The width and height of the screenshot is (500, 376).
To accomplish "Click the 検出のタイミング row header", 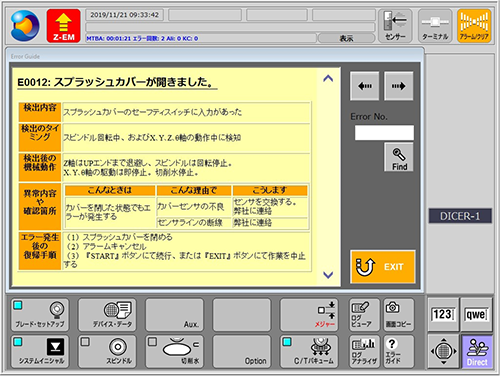I will coord(40,138).
